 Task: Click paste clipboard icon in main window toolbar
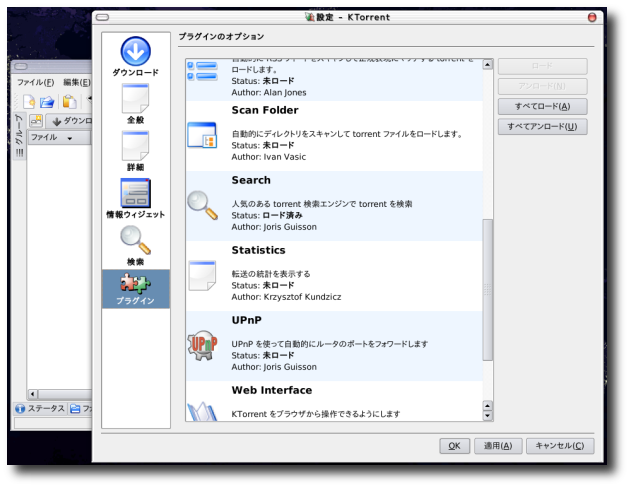pyautogui.click(x=69, y=101)
